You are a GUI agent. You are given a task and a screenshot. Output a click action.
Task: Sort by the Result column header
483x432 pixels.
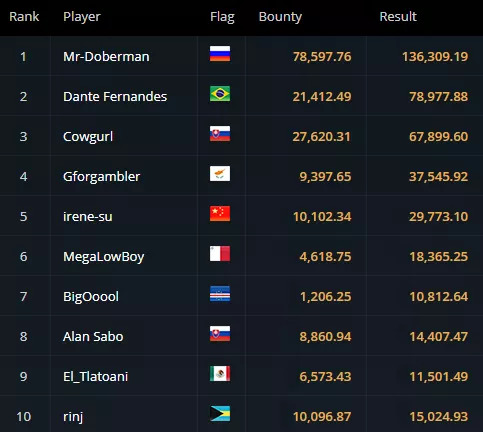point(398,16)
